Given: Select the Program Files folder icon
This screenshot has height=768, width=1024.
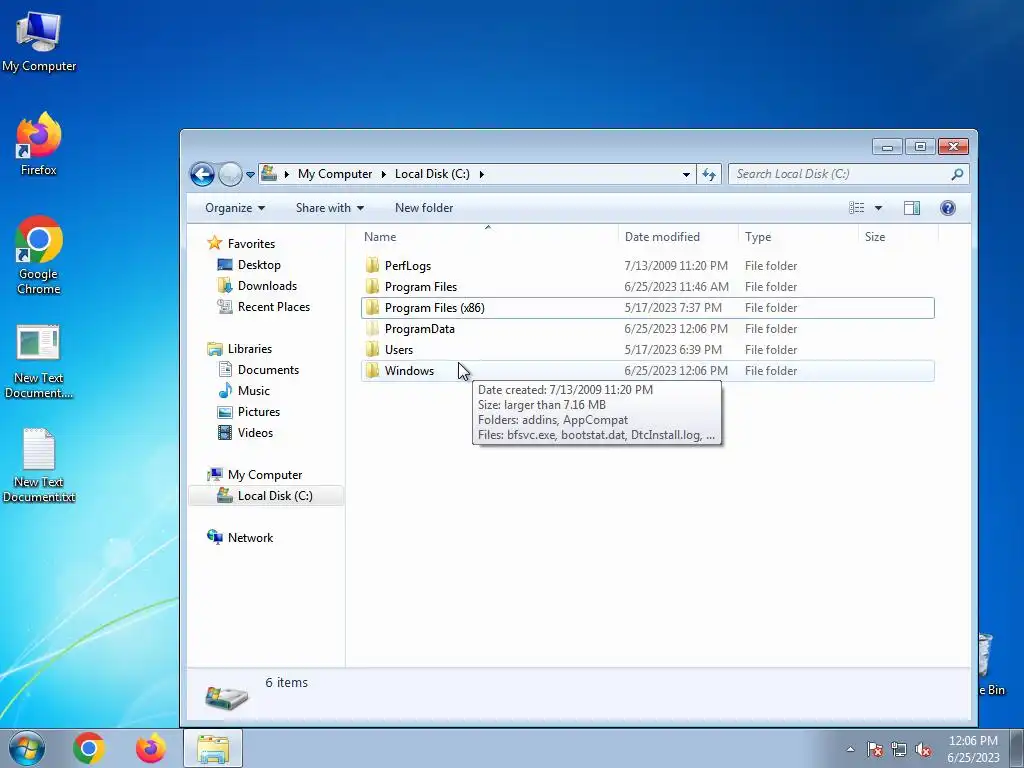Looking at the screenshot, I should coord(372,286).
